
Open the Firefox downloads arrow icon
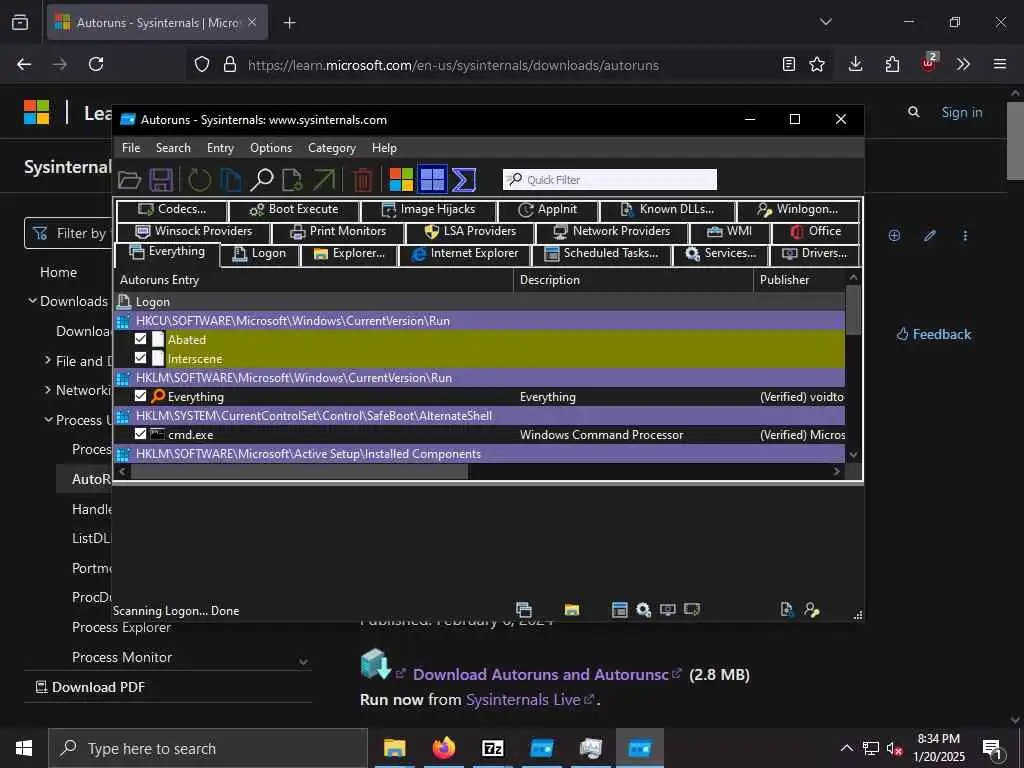856,64
